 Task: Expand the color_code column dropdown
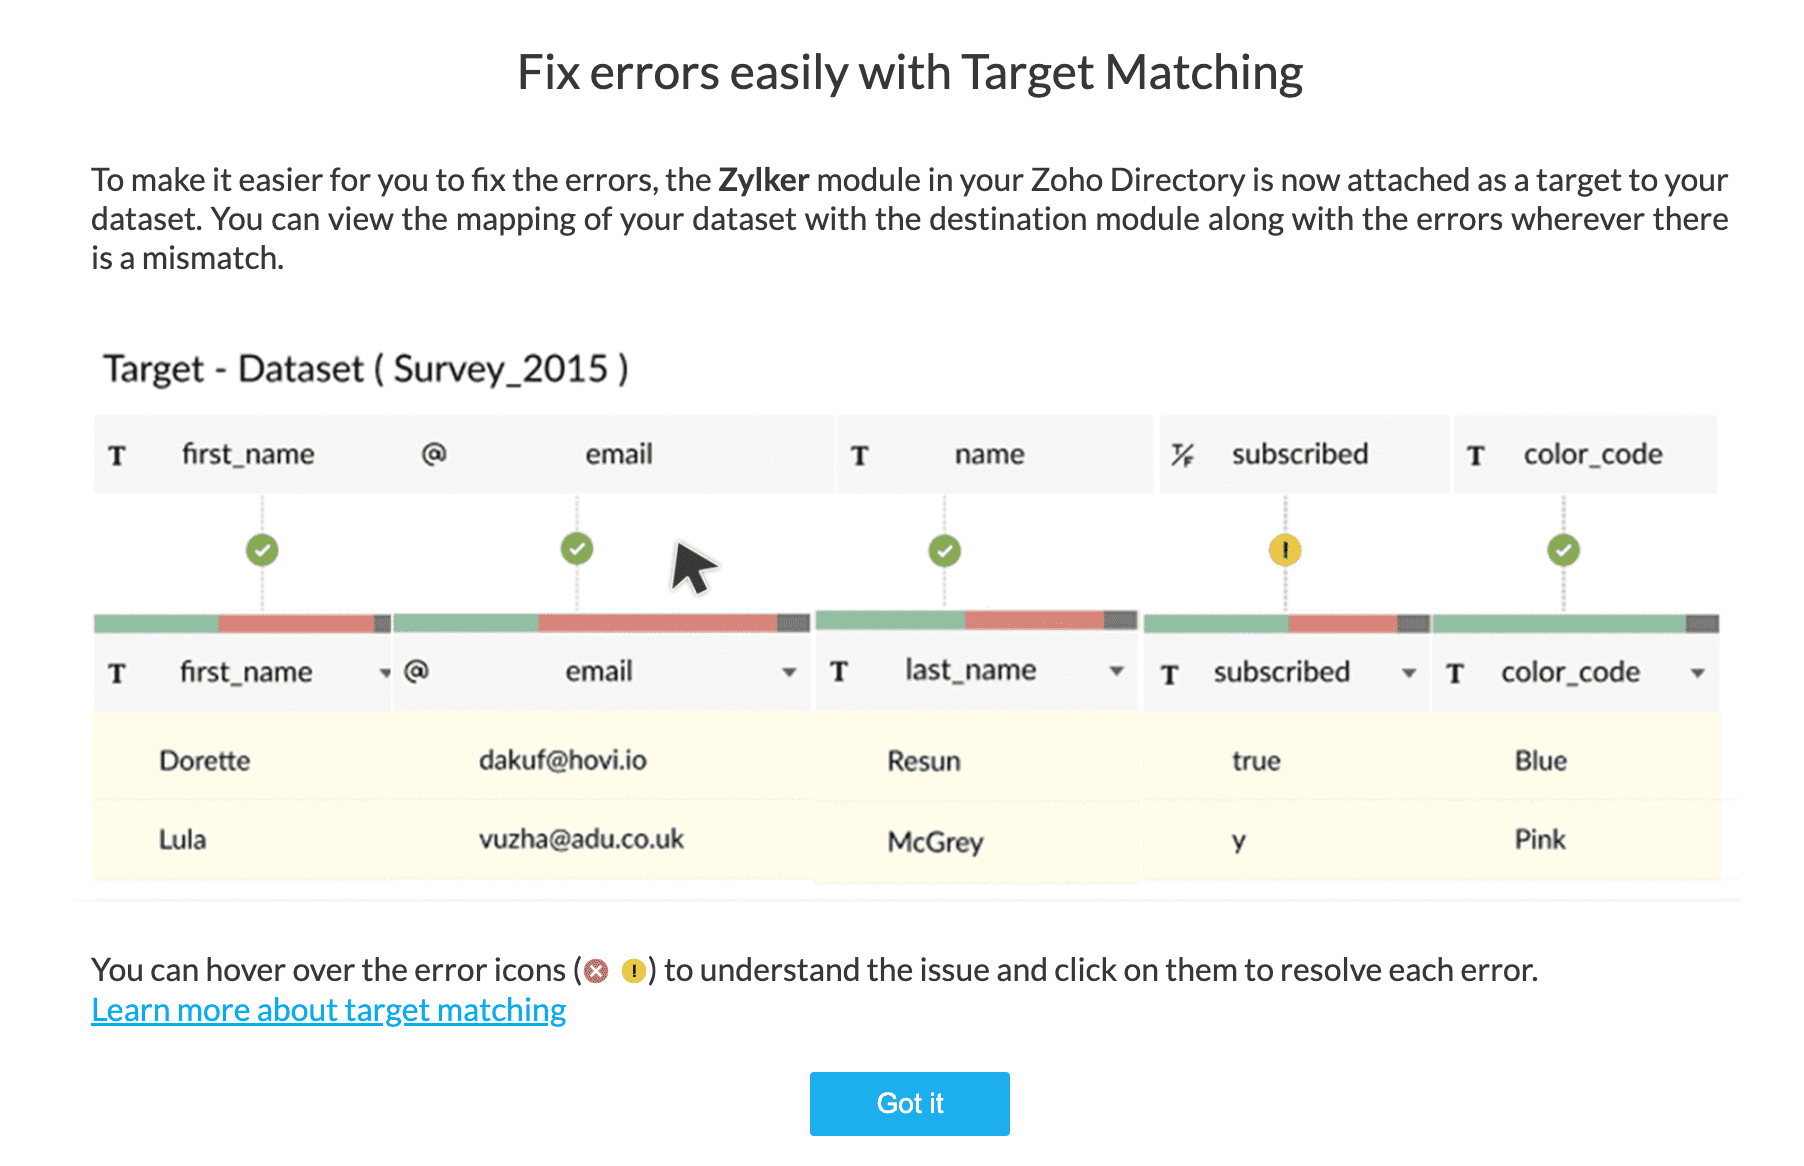[x=1697, y=673]
